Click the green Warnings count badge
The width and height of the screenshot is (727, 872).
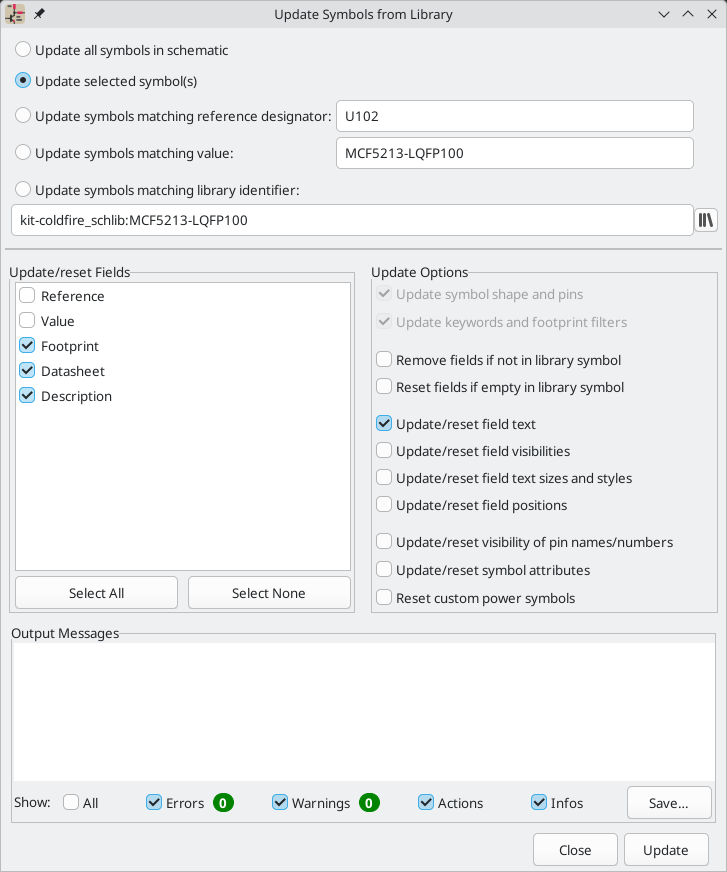[369, 803]
